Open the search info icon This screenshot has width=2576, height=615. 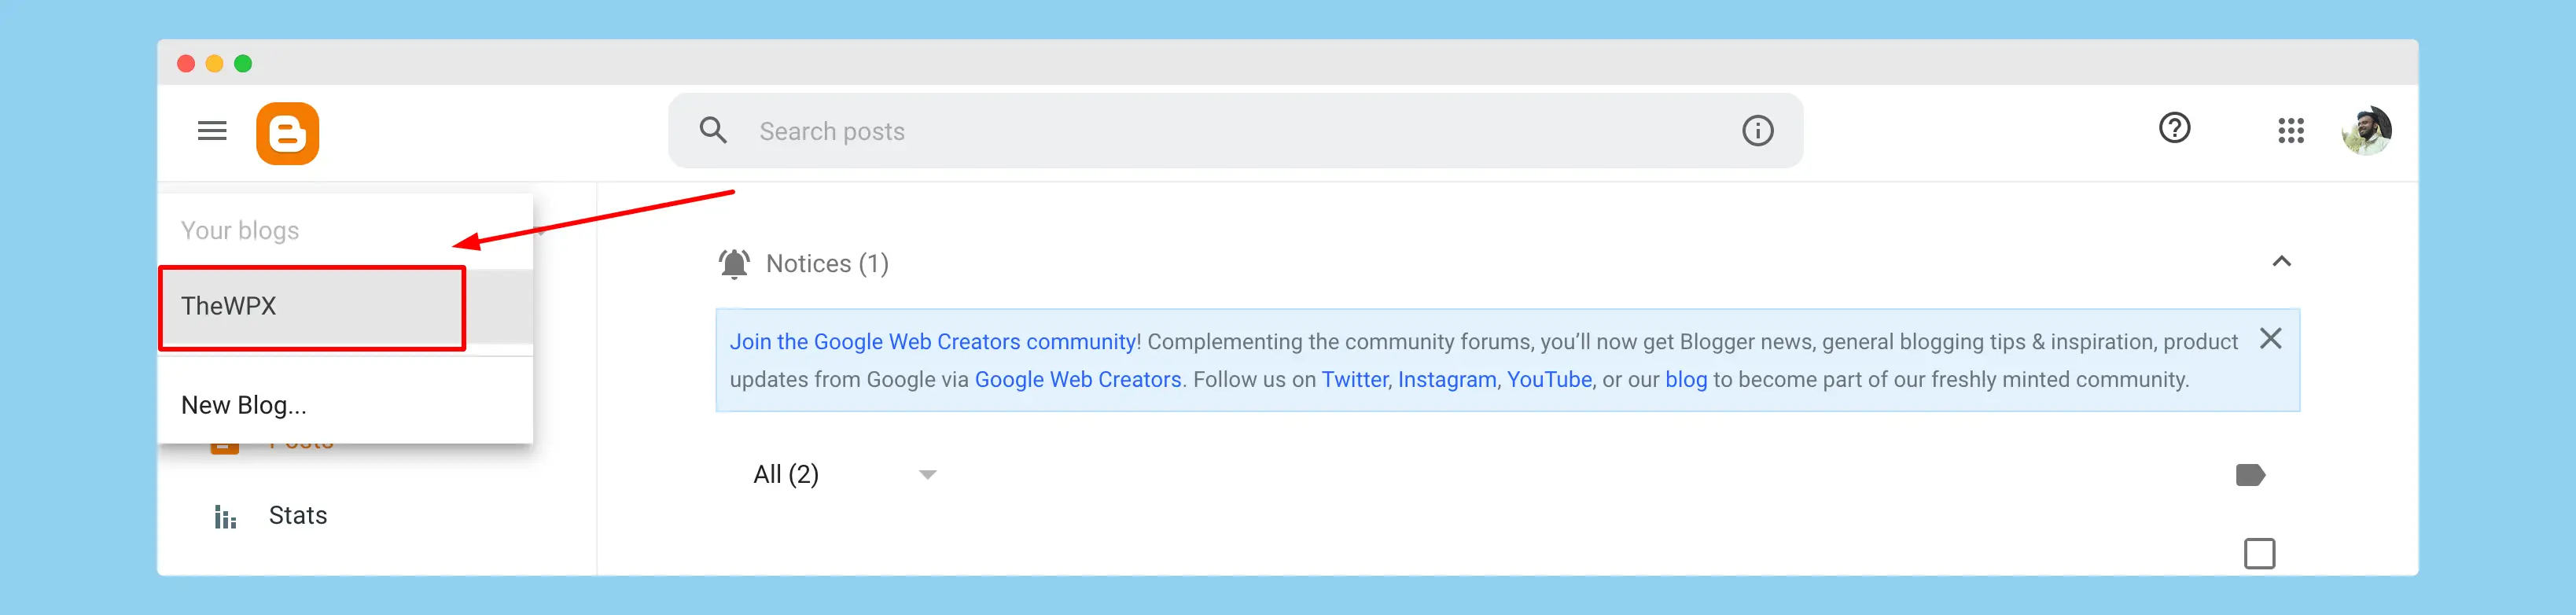coord(1757,131)
